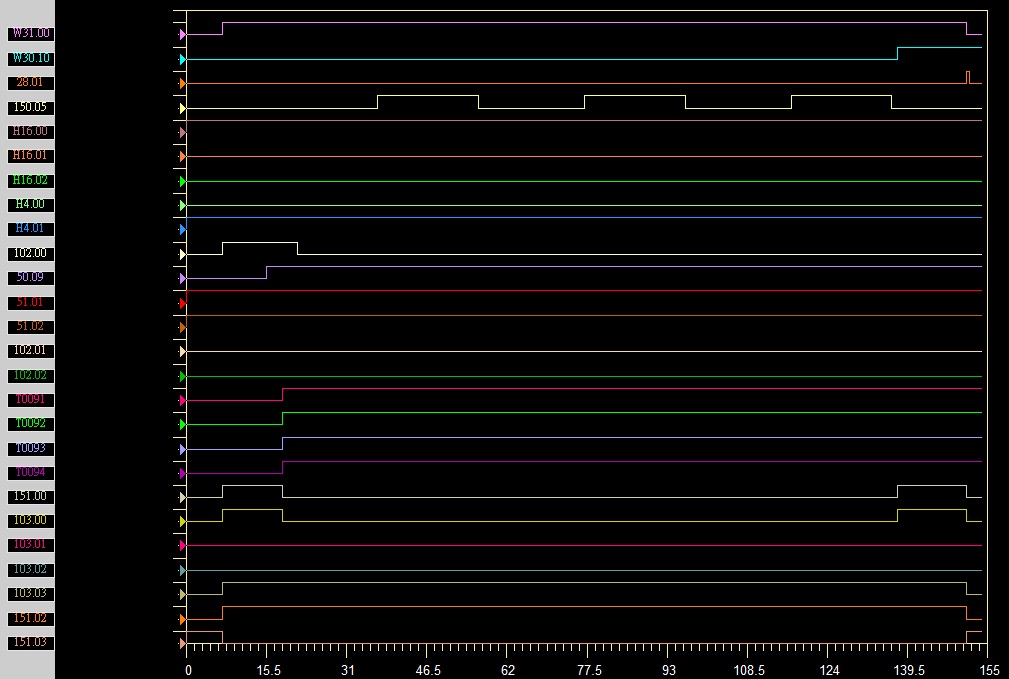Select the 150.05 signal label

(x=31, y=107)
